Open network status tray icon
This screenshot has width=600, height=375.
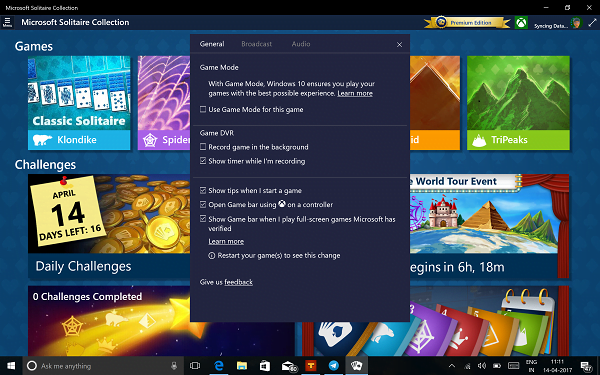coord(467,366)
